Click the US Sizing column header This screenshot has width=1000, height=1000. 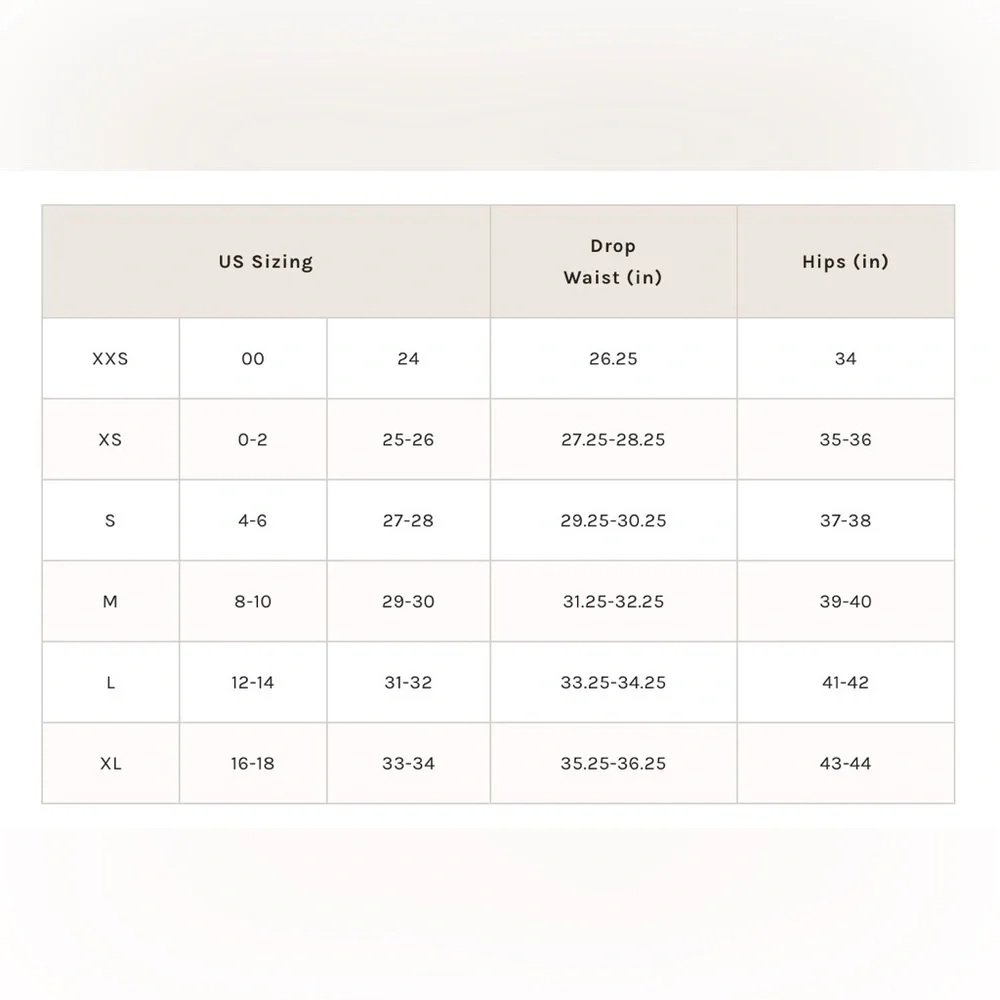tap(266, 261)
